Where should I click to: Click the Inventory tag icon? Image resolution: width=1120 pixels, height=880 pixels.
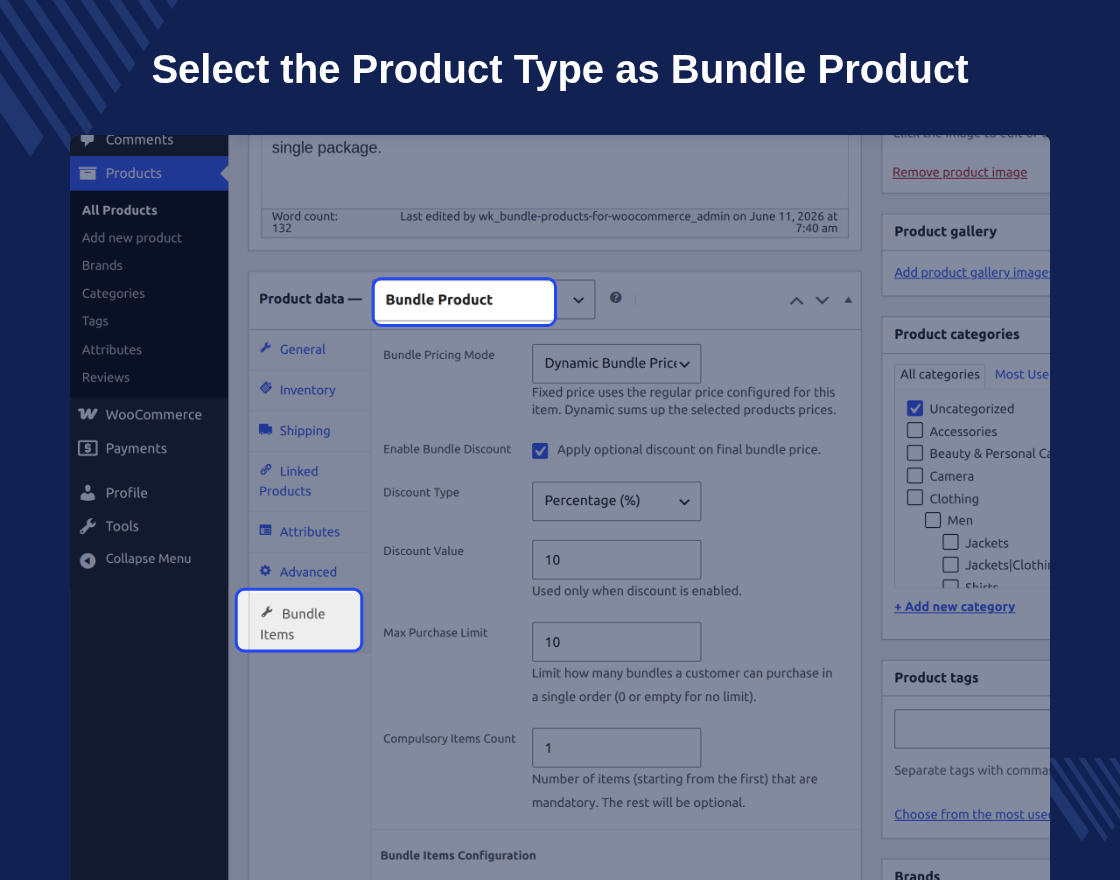266,388
